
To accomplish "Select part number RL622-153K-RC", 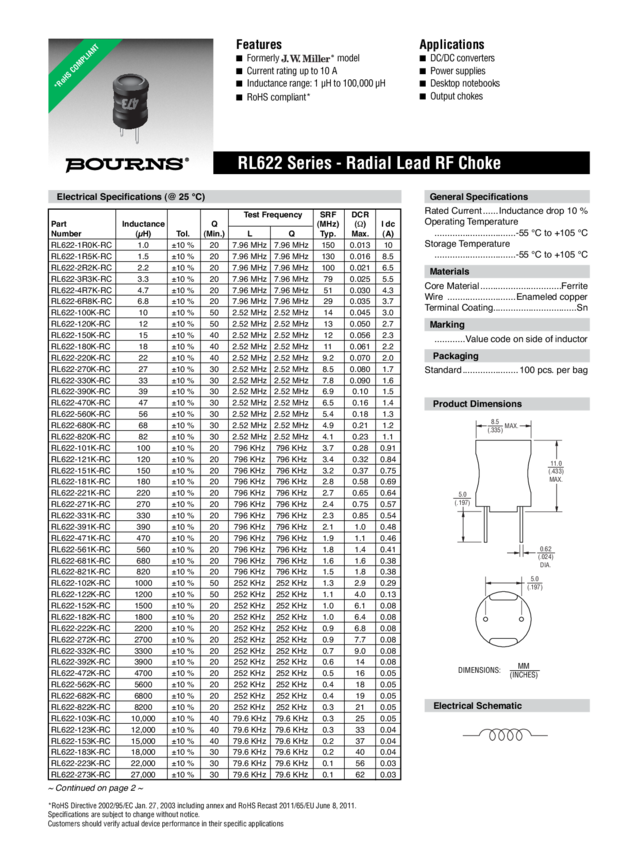I will 80,740.
